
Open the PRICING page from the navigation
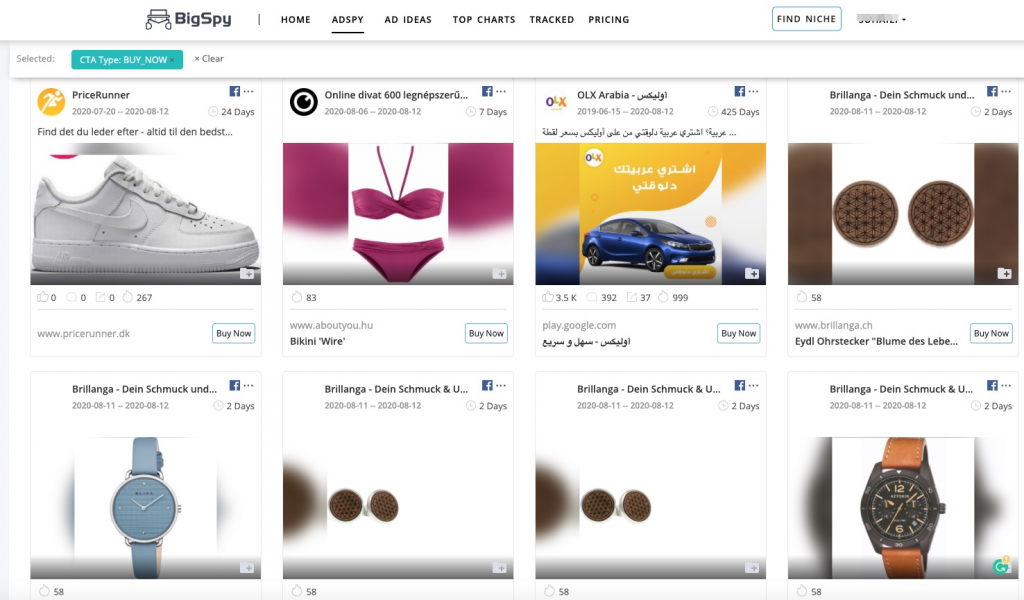coord(609,19)
